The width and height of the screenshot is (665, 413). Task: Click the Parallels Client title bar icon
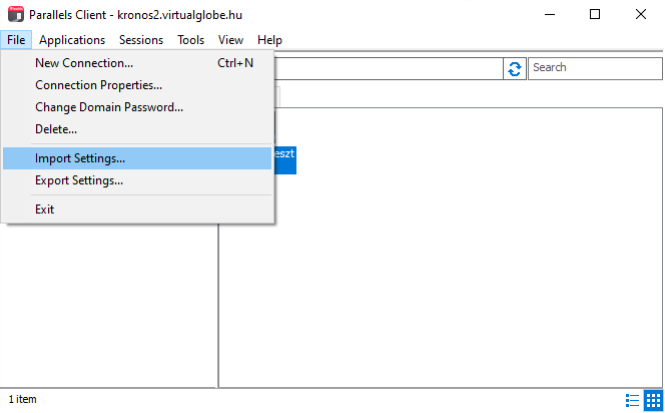coord(16,15)
